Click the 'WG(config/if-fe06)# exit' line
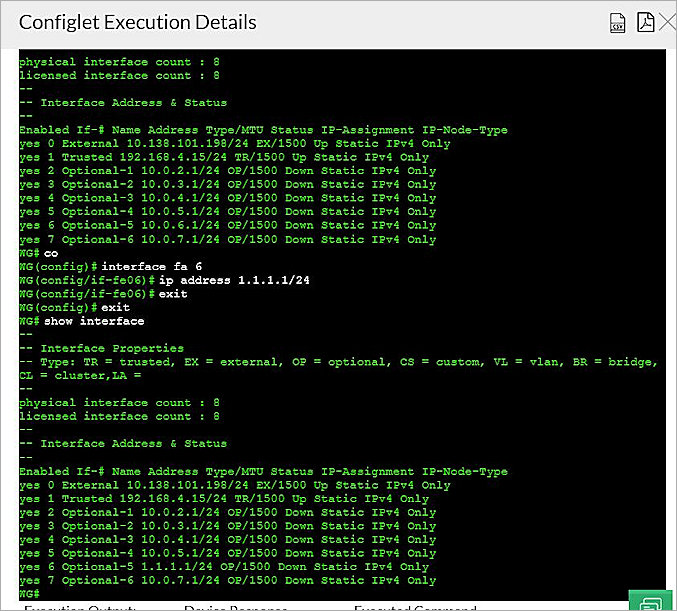 (103, 294)
